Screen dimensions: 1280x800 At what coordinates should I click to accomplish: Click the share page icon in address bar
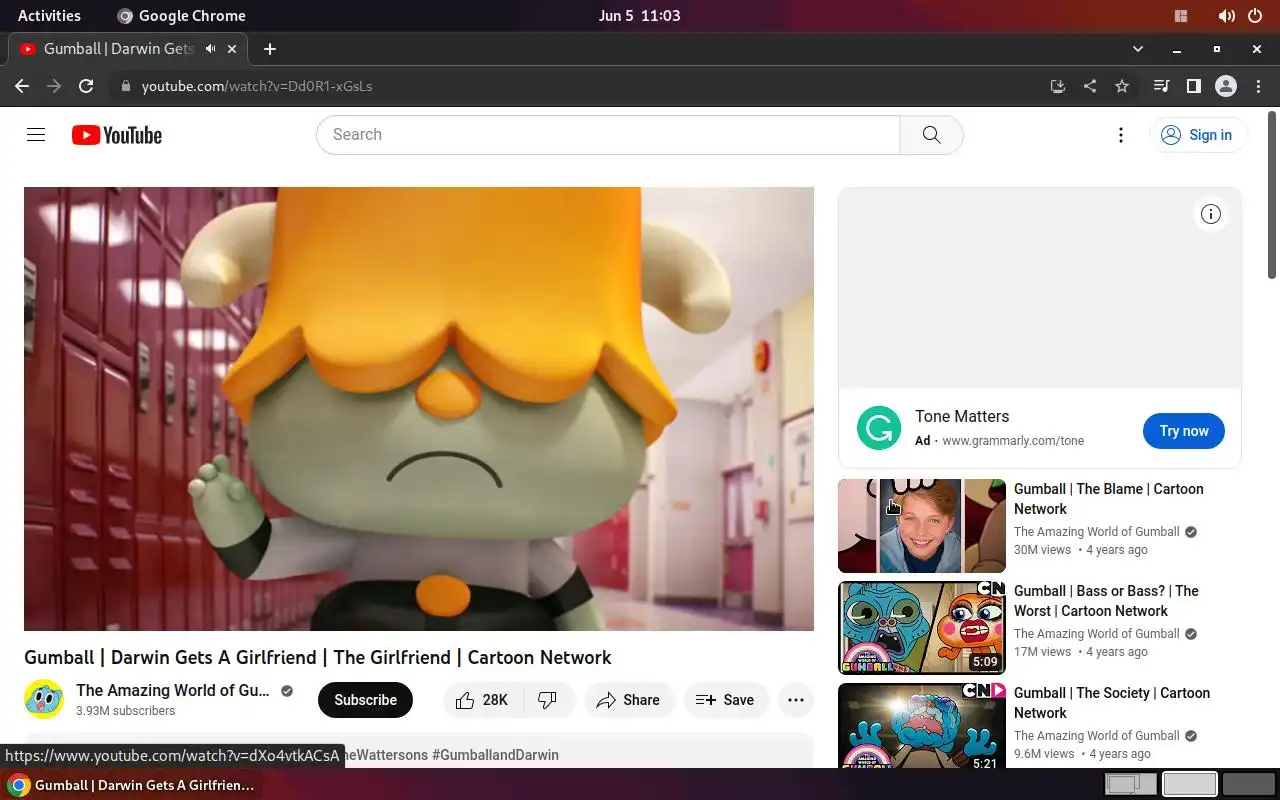pyautogui.click(x=1090, y=86)
